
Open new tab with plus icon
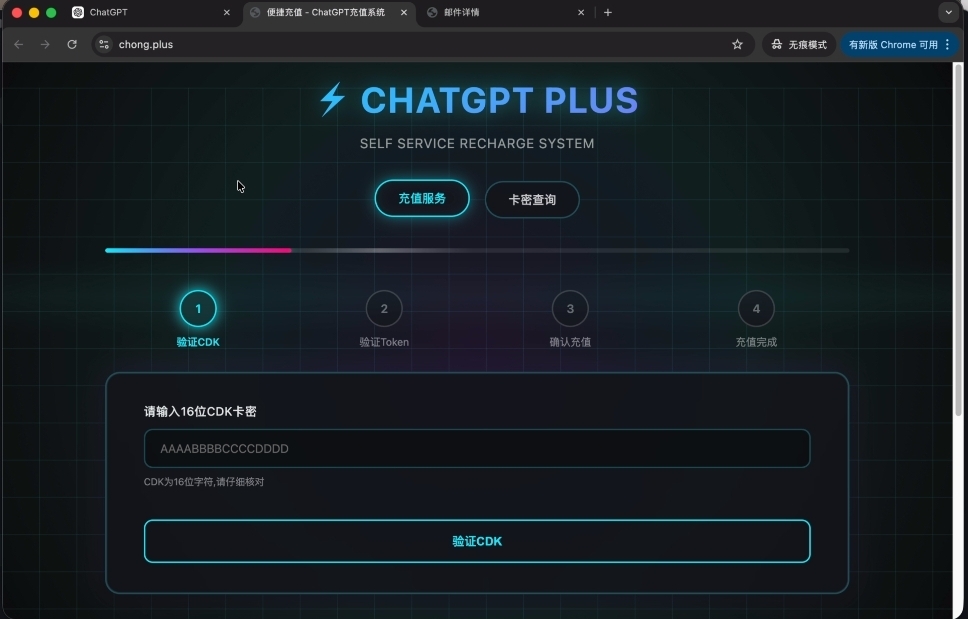[608, 13]
